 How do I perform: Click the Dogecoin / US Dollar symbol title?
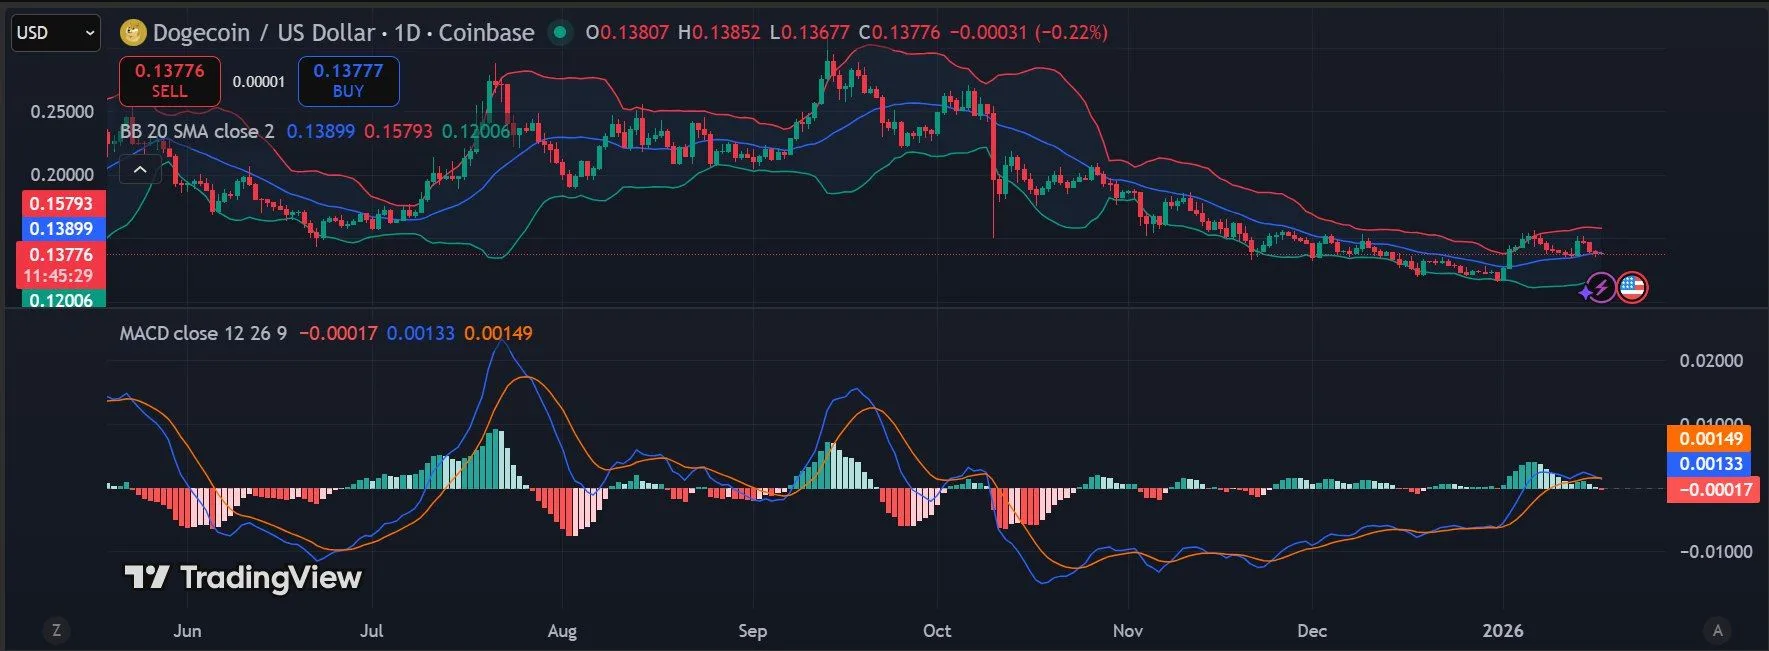[343, 33]
